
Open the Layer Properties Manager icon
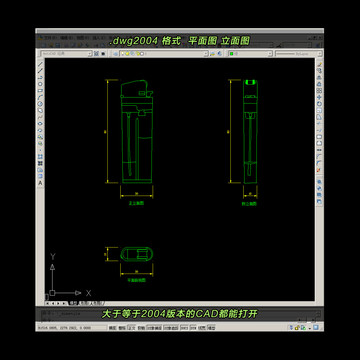(x=115, y=53)
